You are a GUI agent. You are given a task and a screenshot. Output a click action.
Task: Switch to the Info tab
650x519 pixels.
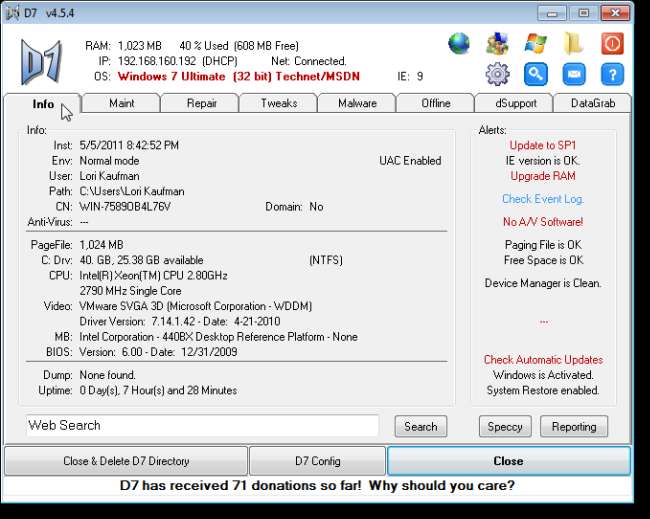click(43, 104)
